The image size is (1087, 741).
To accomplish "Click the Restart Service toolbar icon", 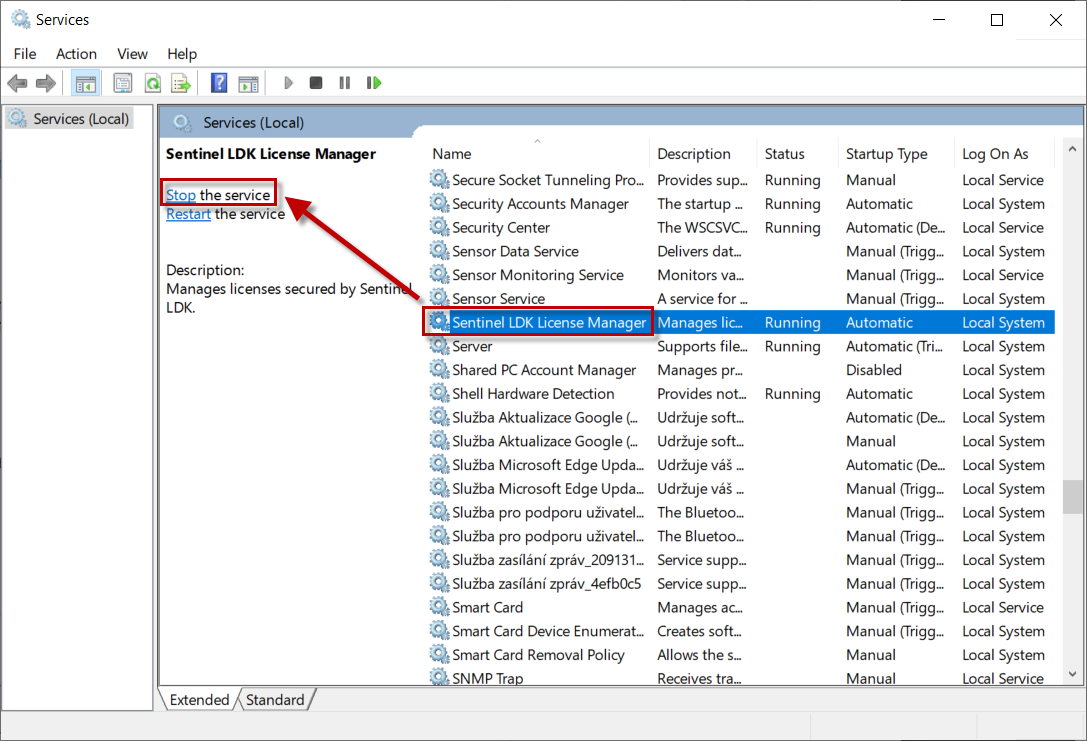I will [374, 83].
